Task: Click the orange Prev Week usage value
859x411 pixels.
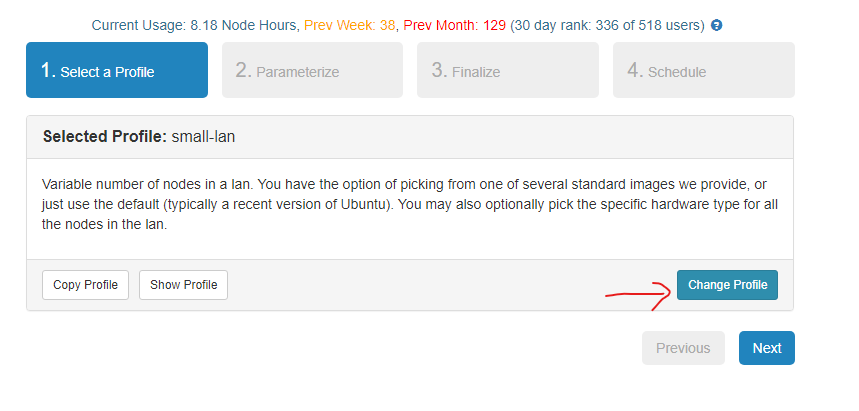Action: pyautogui.click(x=349, y=25)
